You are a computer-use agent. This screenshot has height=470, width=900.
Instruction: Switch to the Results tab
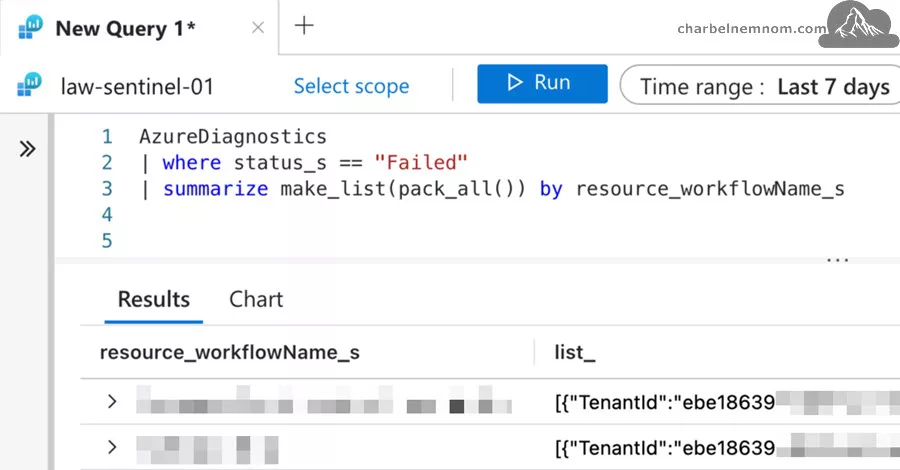click(x=153, y=300)
